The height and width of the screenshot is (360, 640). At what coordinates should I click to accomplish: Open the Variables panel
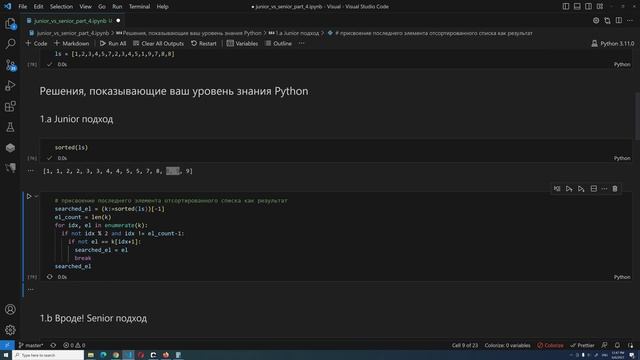click(x=242, y=43)
